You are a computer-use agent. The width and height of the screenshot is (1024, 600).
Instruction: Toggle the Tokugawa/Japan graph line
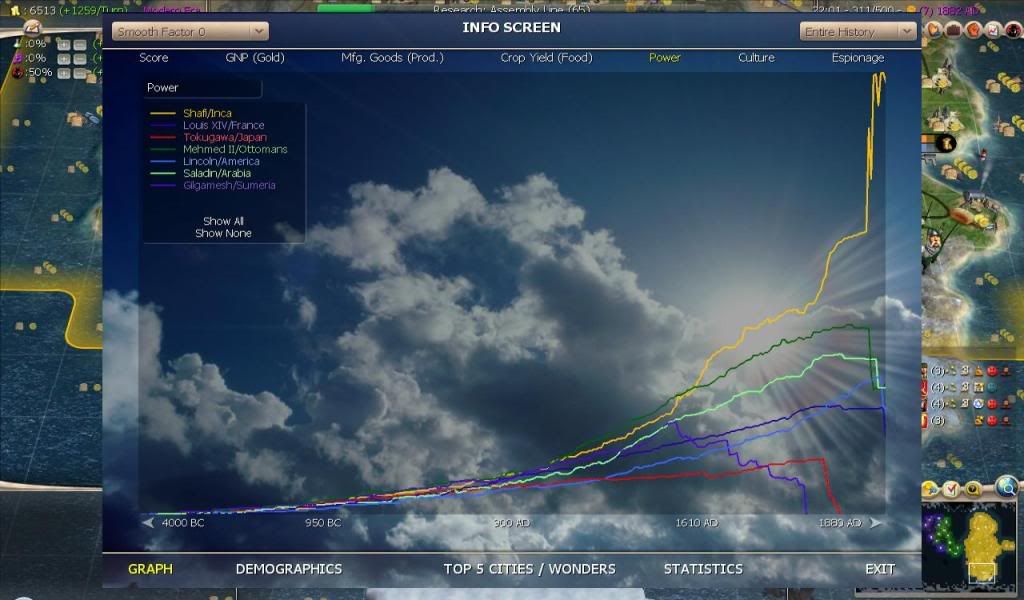[x=225, y=137]
